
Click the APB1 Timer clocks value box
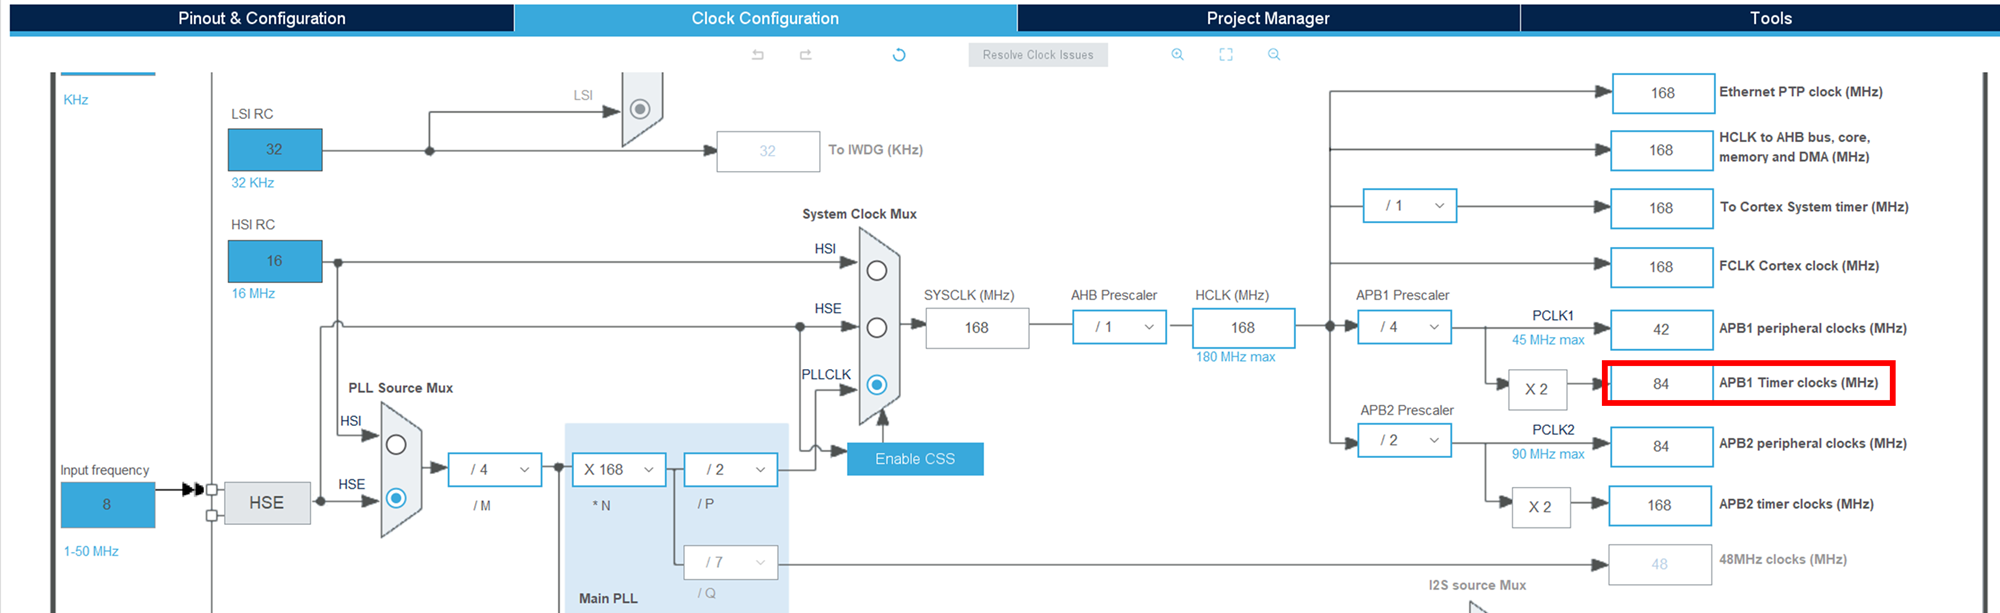coord(1662,384)
